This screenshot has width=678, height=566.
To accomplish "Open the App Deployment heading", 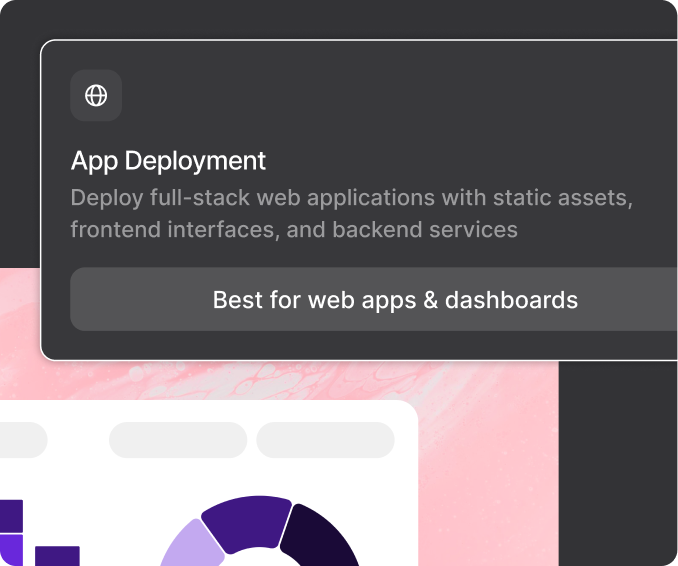I will click(168, 161).
